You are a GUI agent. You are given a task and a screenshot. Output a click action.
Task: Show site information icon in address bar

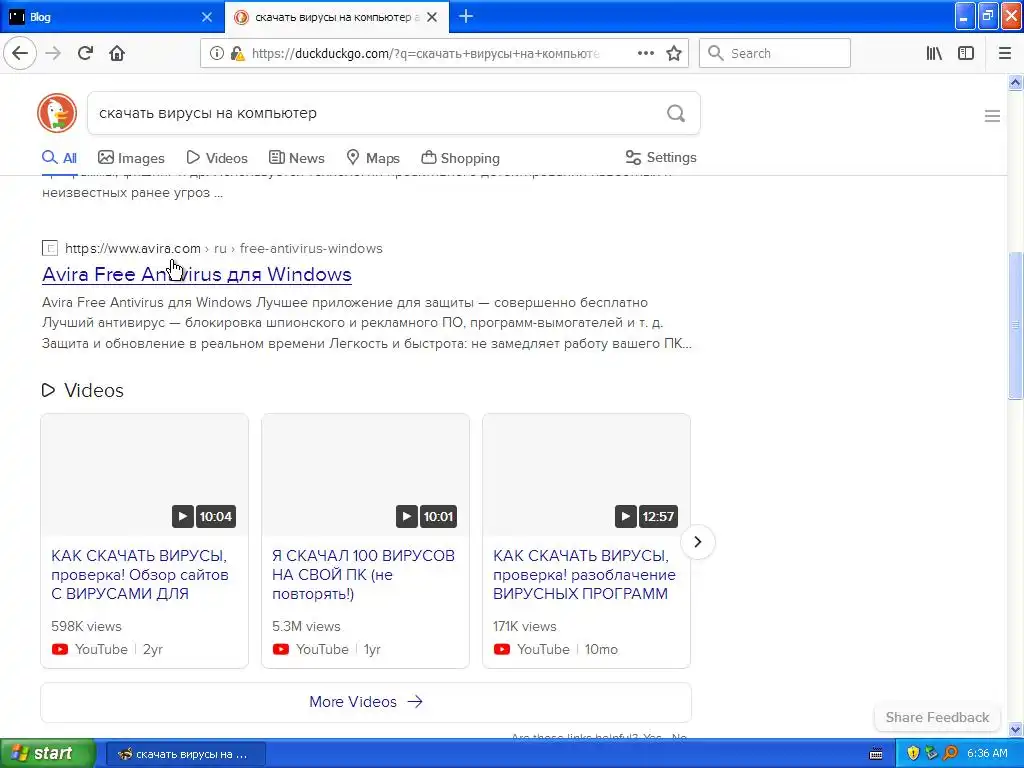(x=217, y=54)
